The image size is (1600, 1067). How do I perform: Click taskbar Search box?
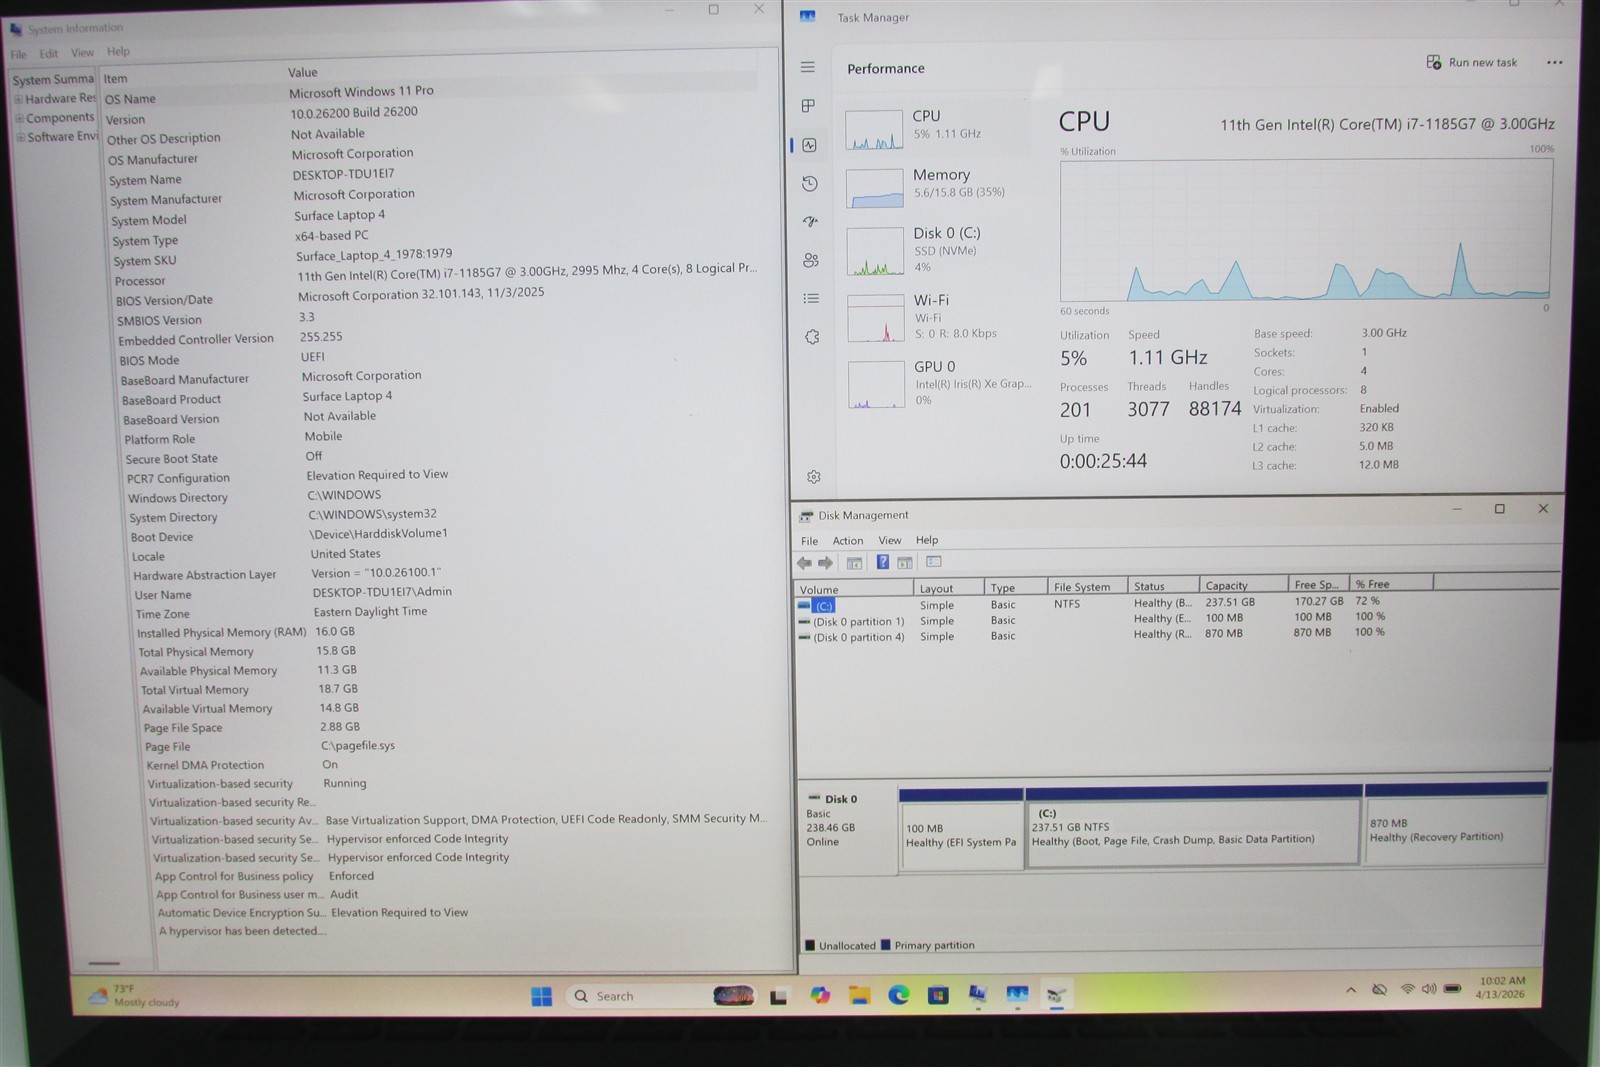(x=659, y=996)
